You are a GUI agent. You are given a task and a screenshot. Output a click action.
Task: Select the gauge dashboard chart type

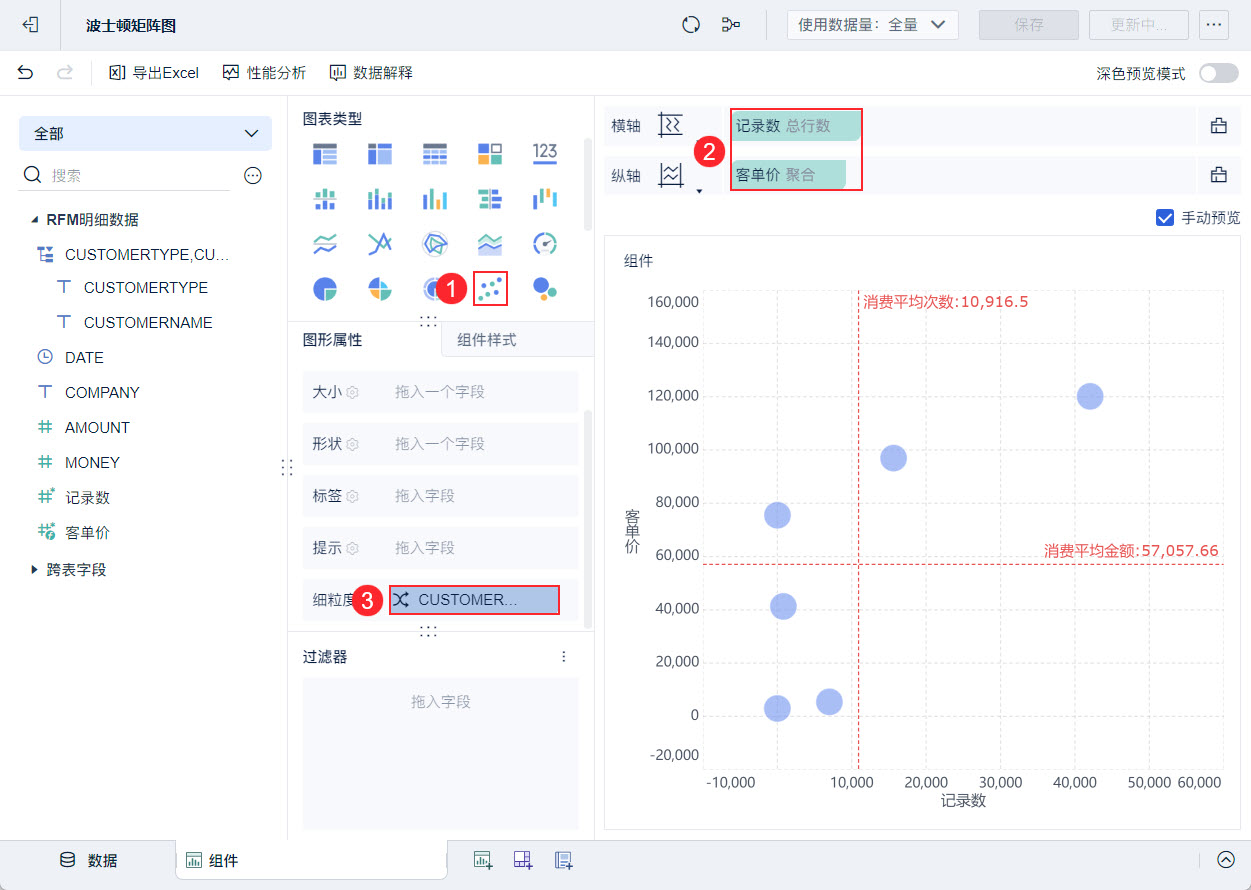[545, 243]
